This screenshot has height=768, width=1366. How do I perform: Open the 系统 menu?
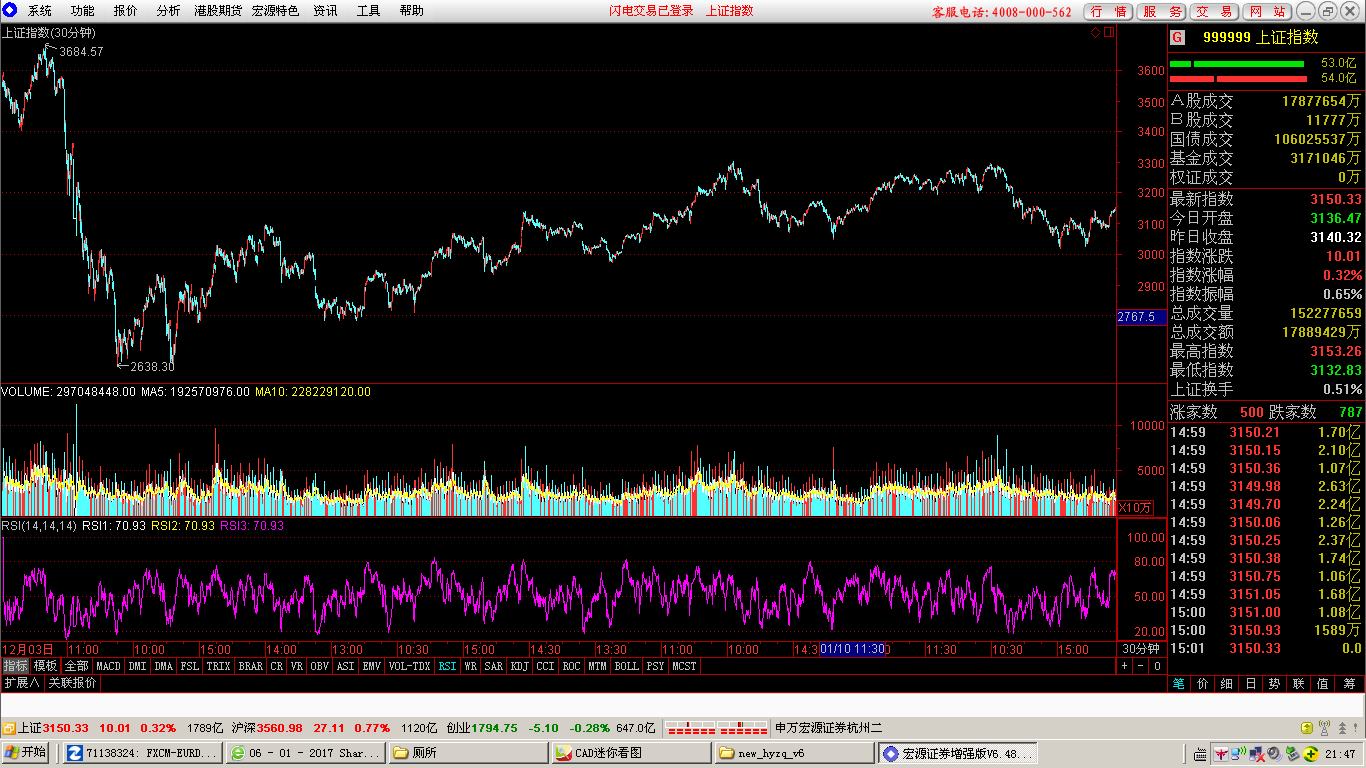click(40, 11)
